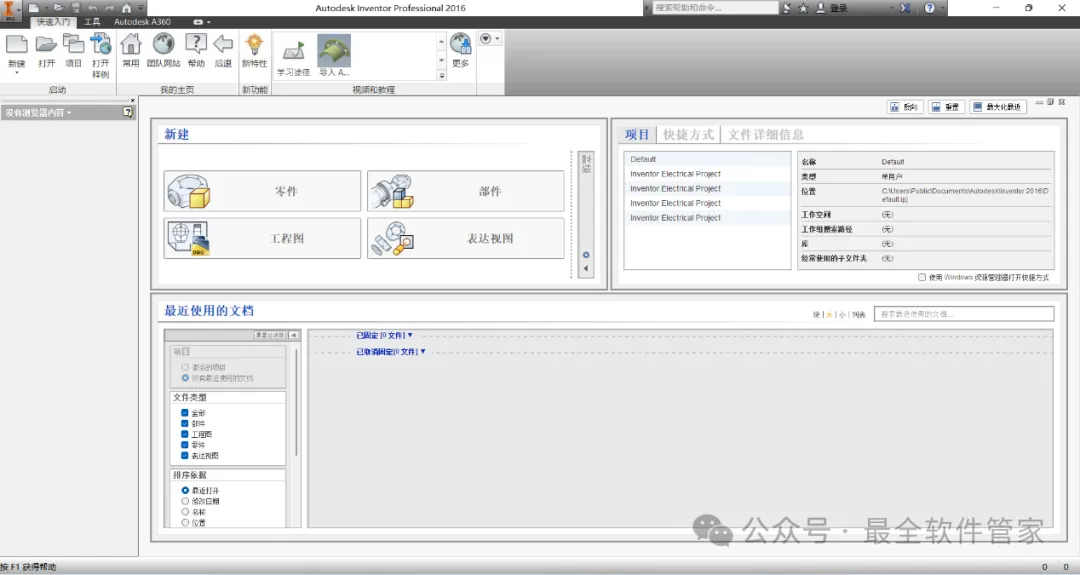Open the 项目 ribbon button

point(73,51)
